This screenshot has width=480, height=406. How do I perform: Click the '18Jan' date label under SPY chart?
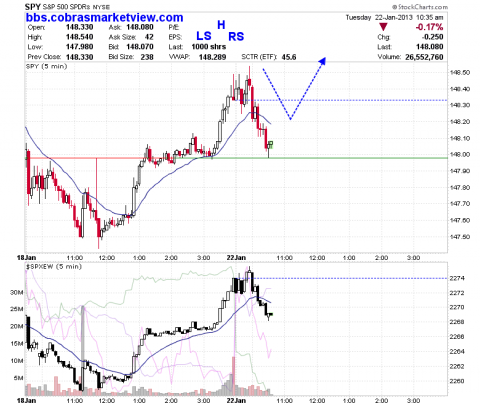coord(26,258)
